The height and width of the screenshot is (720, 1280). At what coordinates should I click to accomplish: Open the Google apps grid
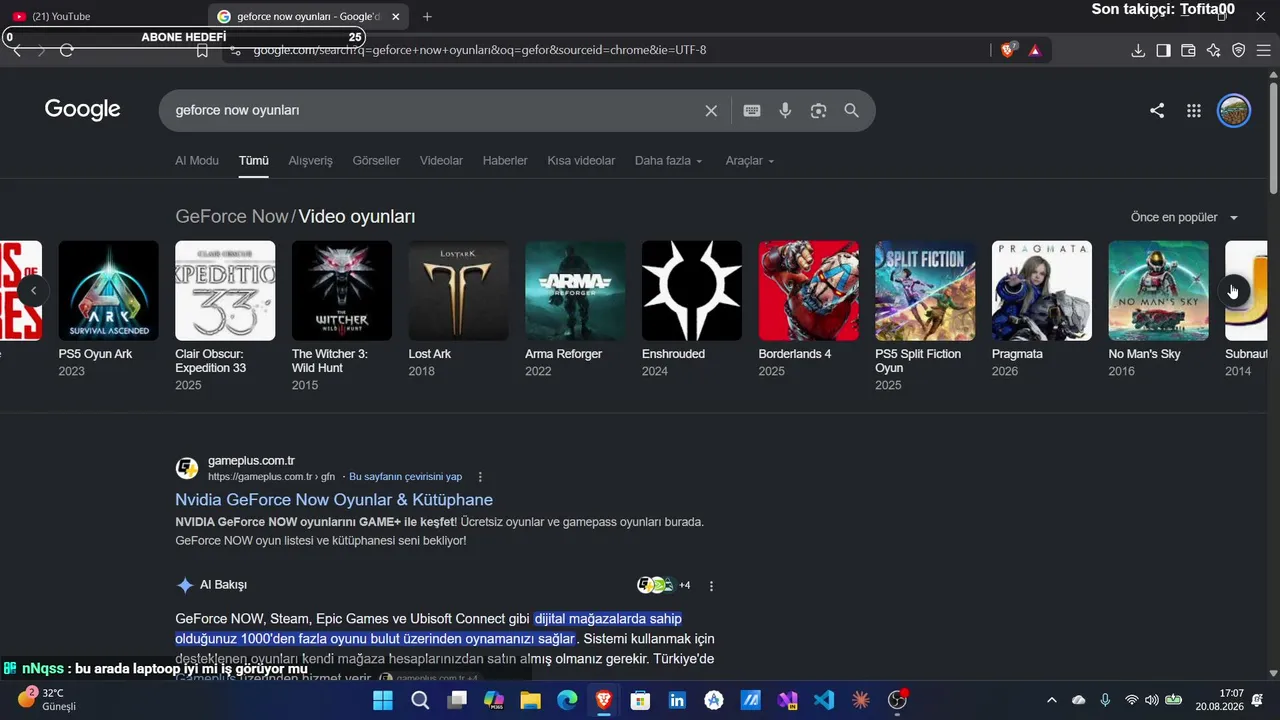point(1193,111)
